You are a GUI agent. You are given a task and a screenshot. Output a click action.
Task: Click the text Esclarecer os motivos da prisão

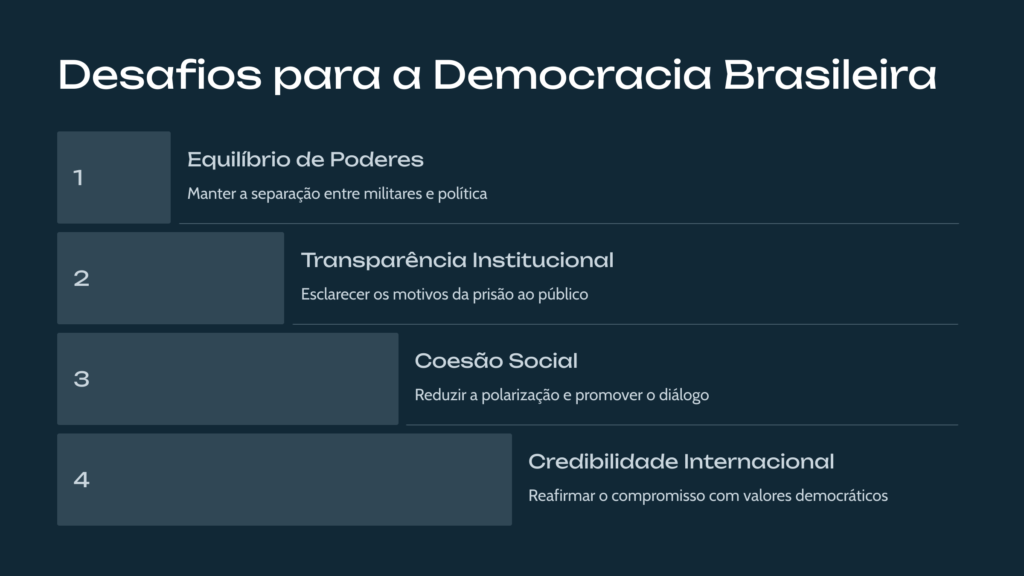point(444,295)
